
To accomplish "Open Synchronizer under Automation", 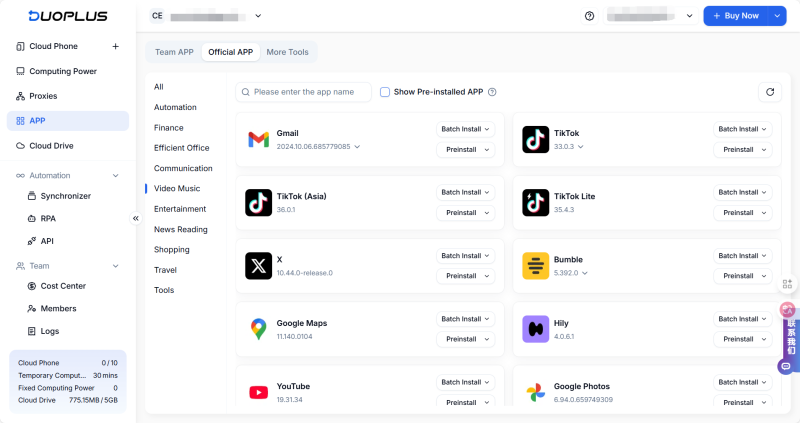I will click(x=66, y=196).
